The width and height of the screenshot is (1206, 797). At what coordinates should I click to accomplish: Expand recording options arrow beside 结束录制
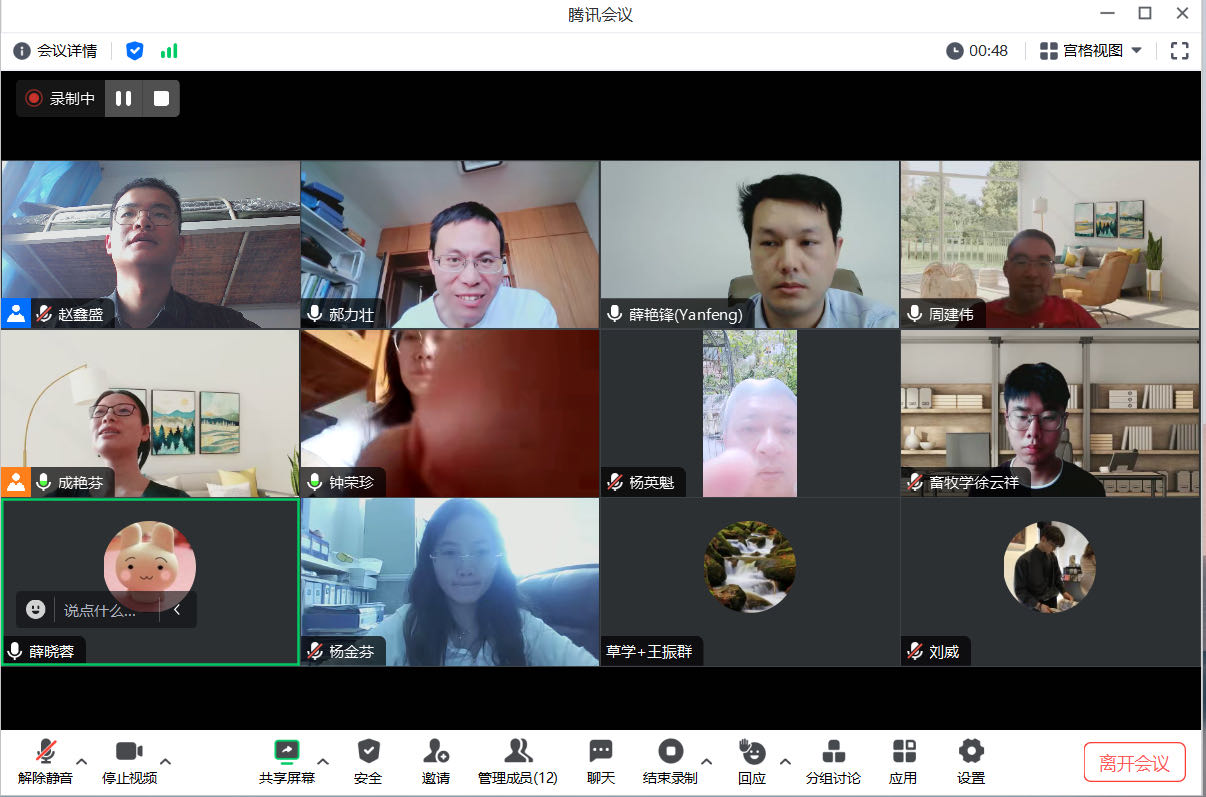tap(707, 761)
